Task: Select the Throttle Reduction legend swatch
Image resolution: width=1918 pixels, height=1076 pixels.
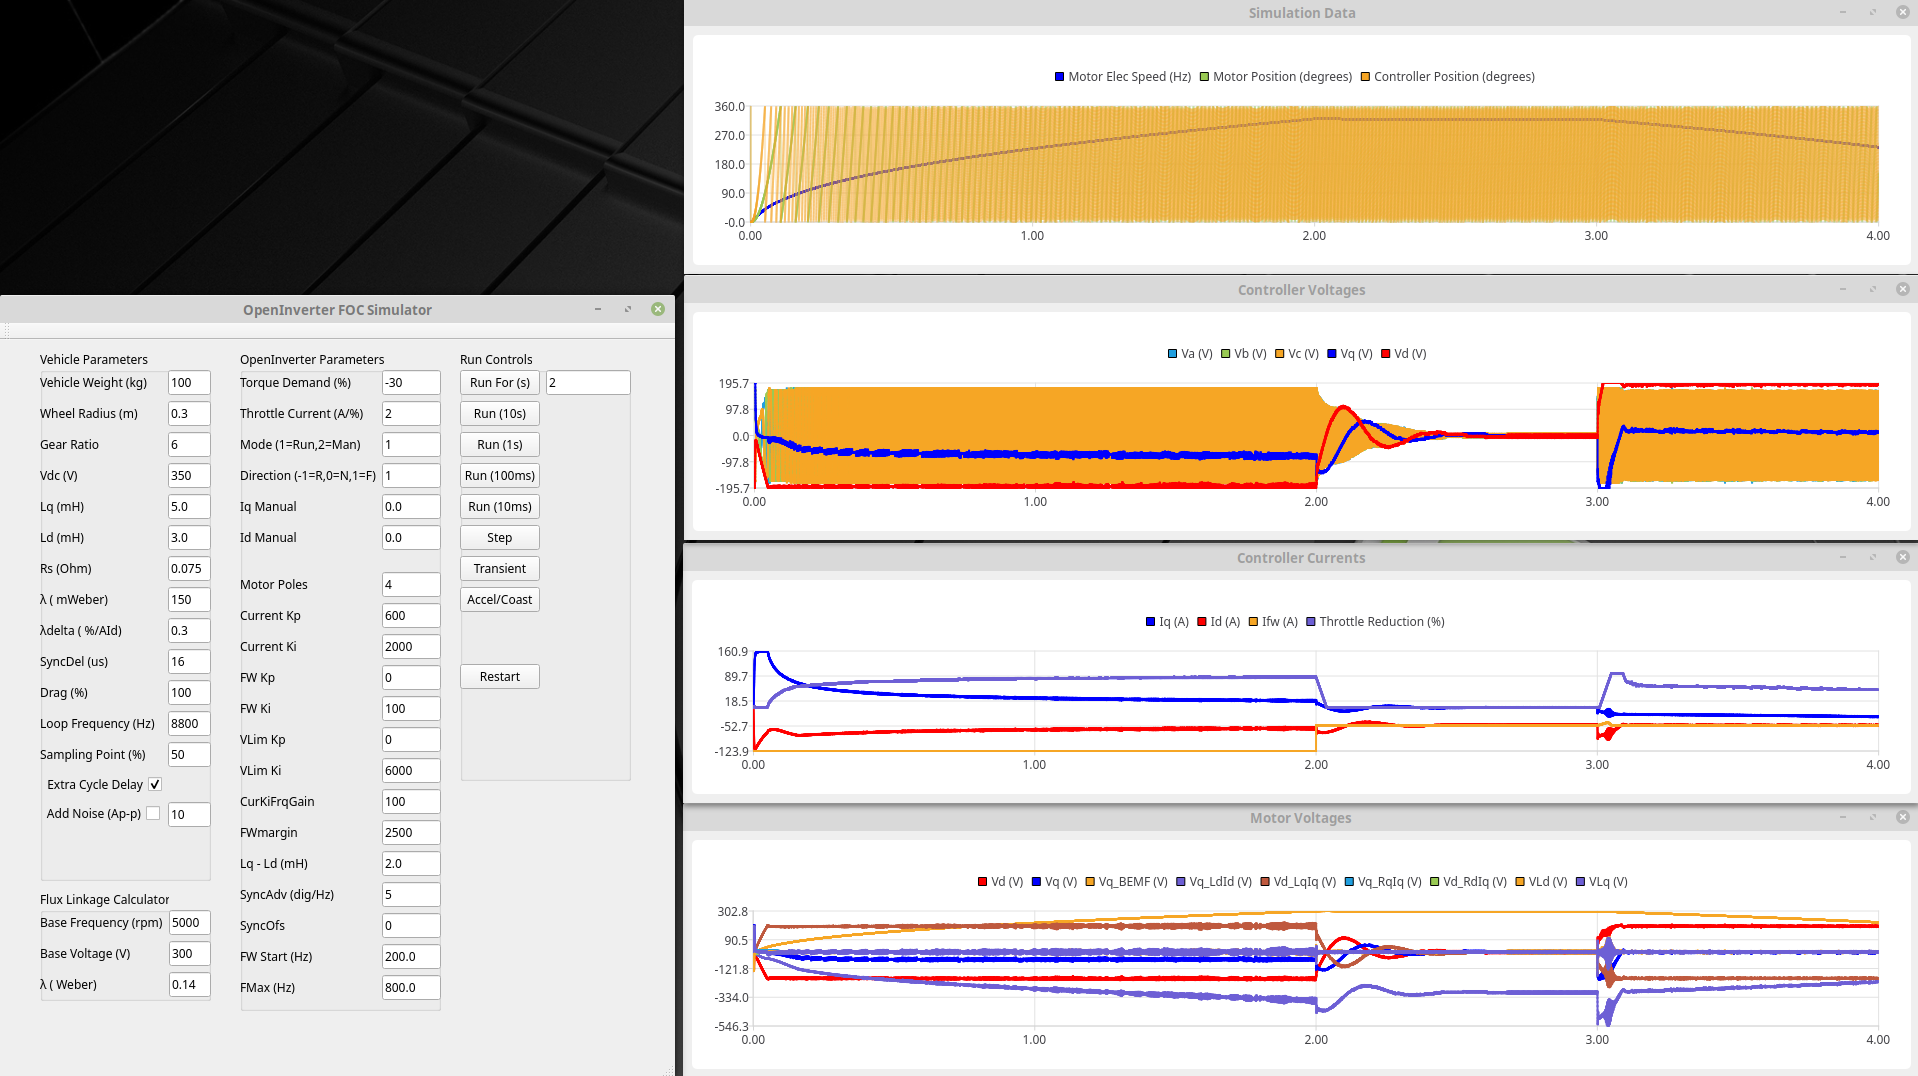Action: [x=1310, y=622]
